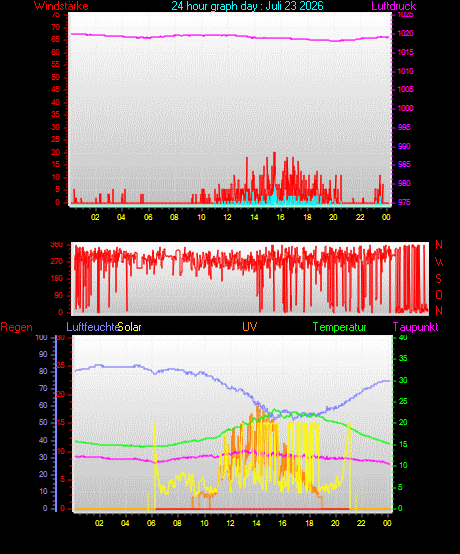Select the 990 value on the Luftdruck axis
This screenshot has height=554, width=460.
pos(404,146)
